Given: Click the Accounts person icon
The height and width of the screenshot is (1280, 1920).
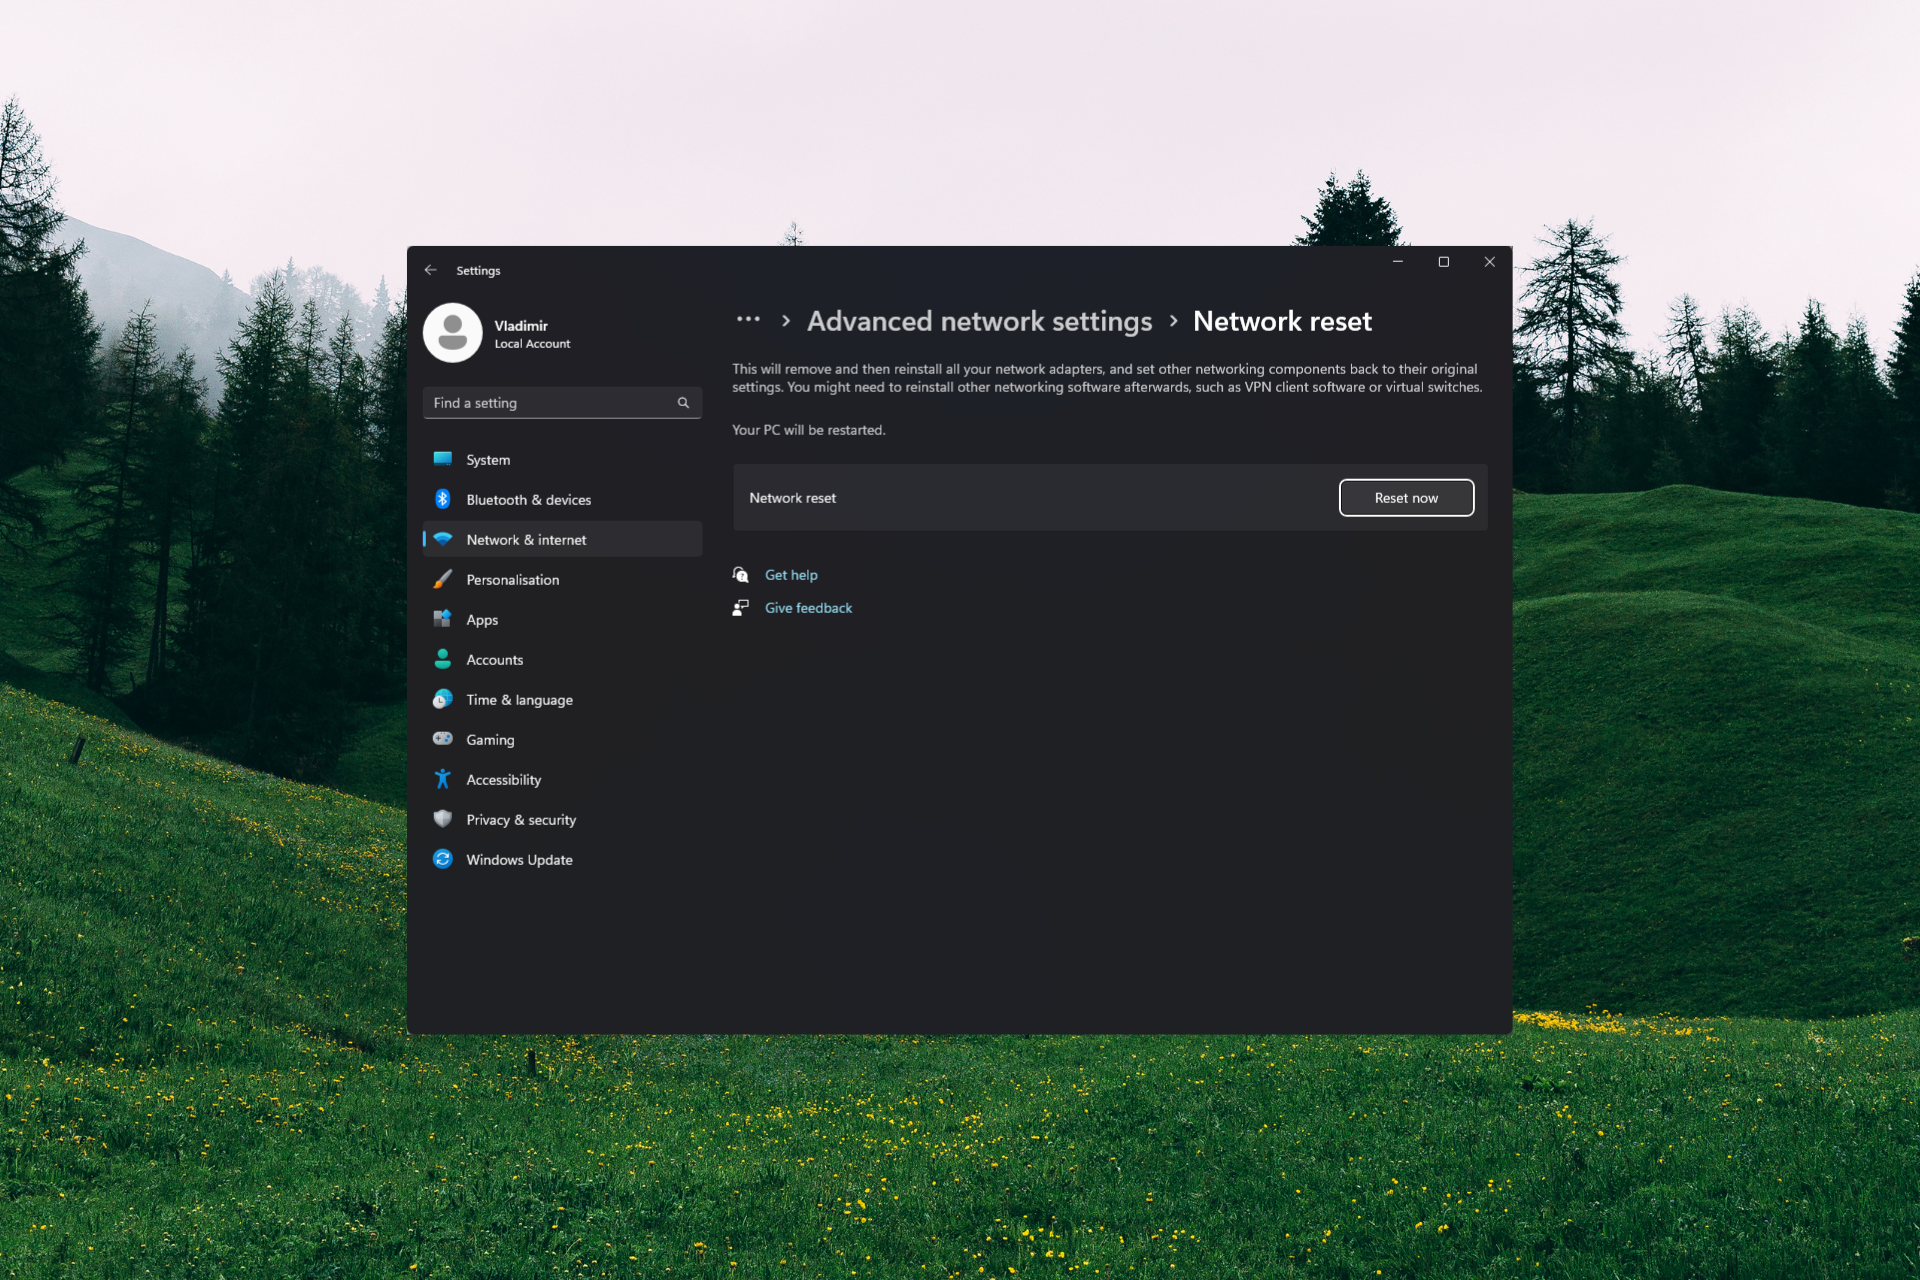Looking at the screenshot, I should point(442,659).
